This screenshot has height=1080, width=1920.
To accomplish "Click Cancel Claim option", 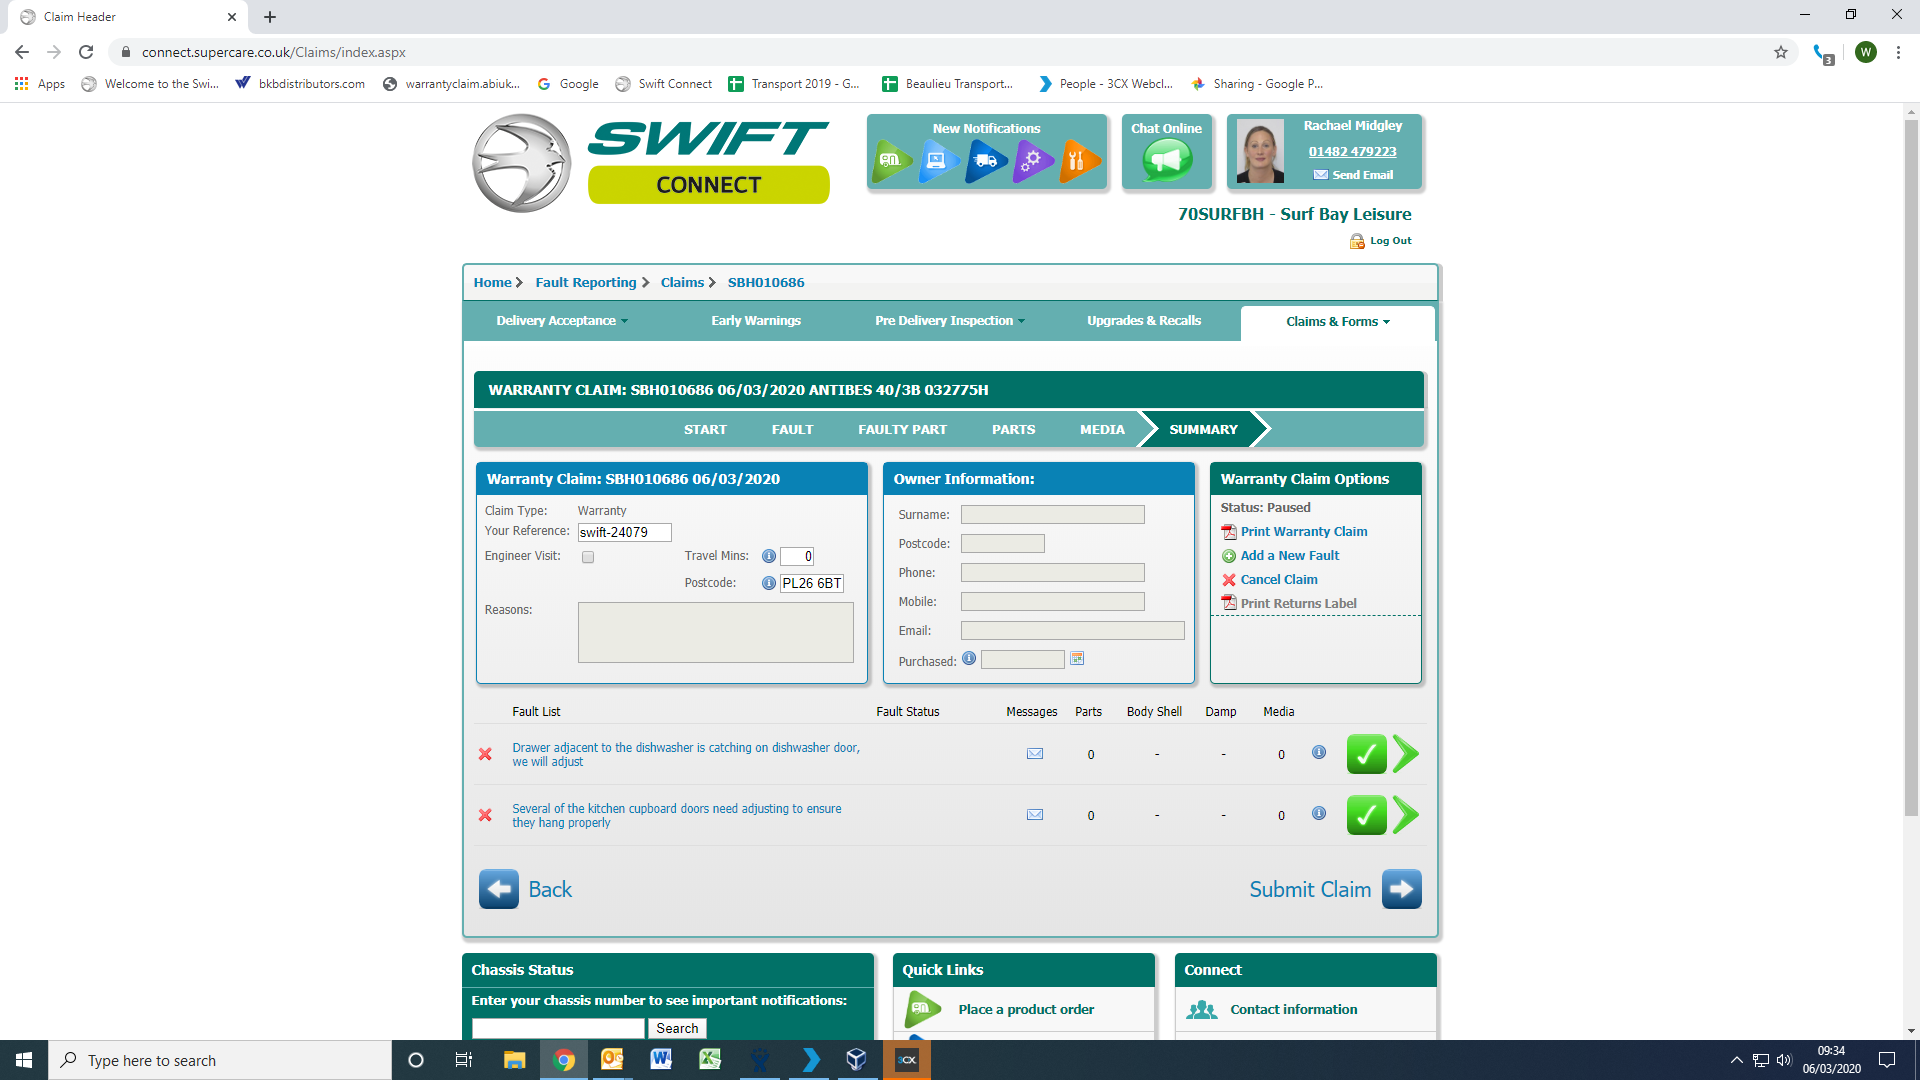I will (1278, 580).
